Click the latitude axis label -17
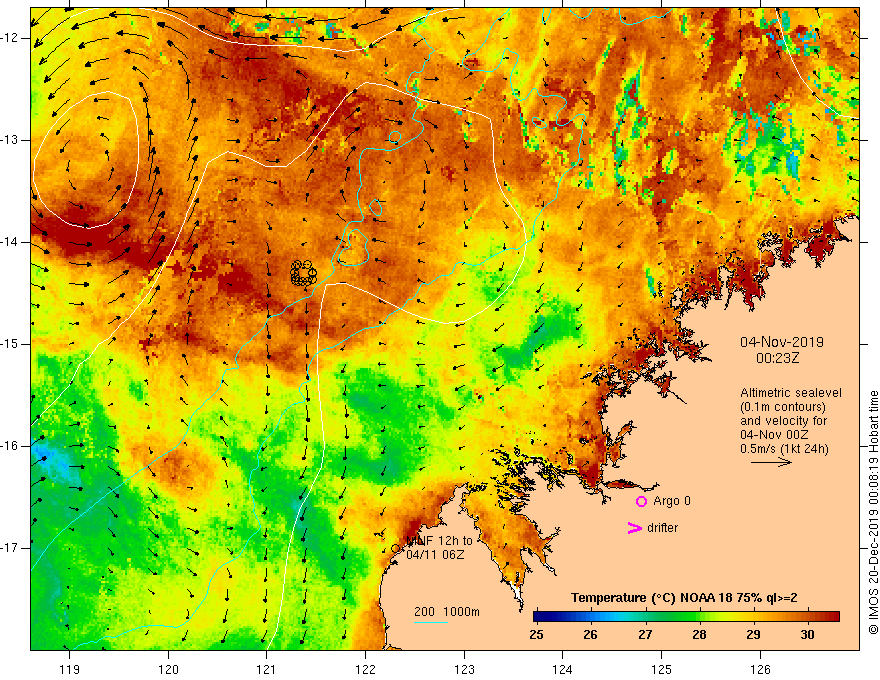Image resolution: width=880 pixels, height=680 pixels. pos(11,548)
